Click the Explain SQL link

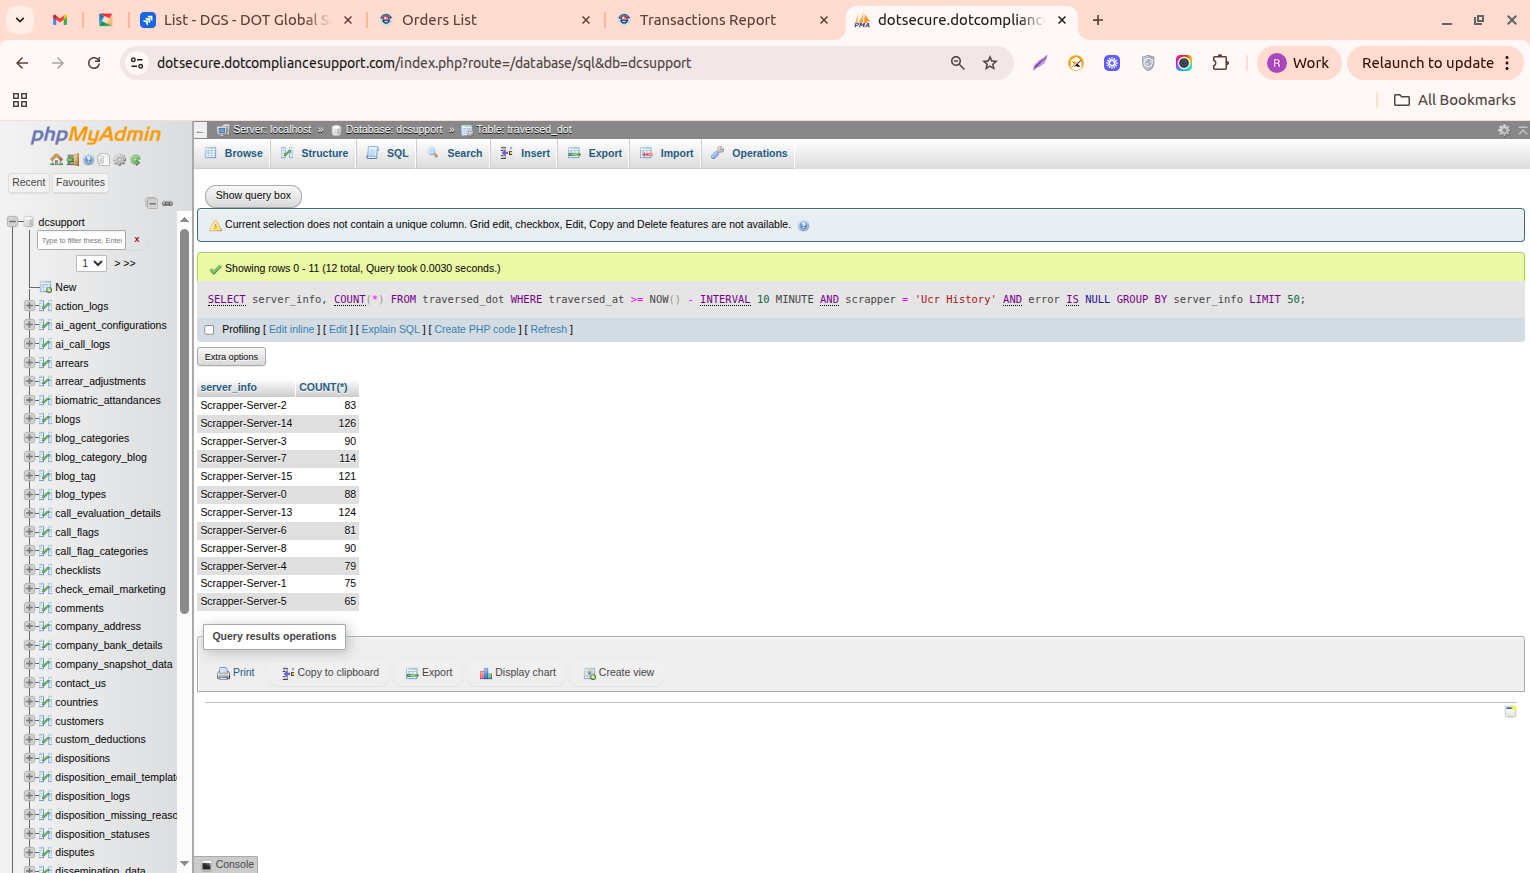[390, 330]
